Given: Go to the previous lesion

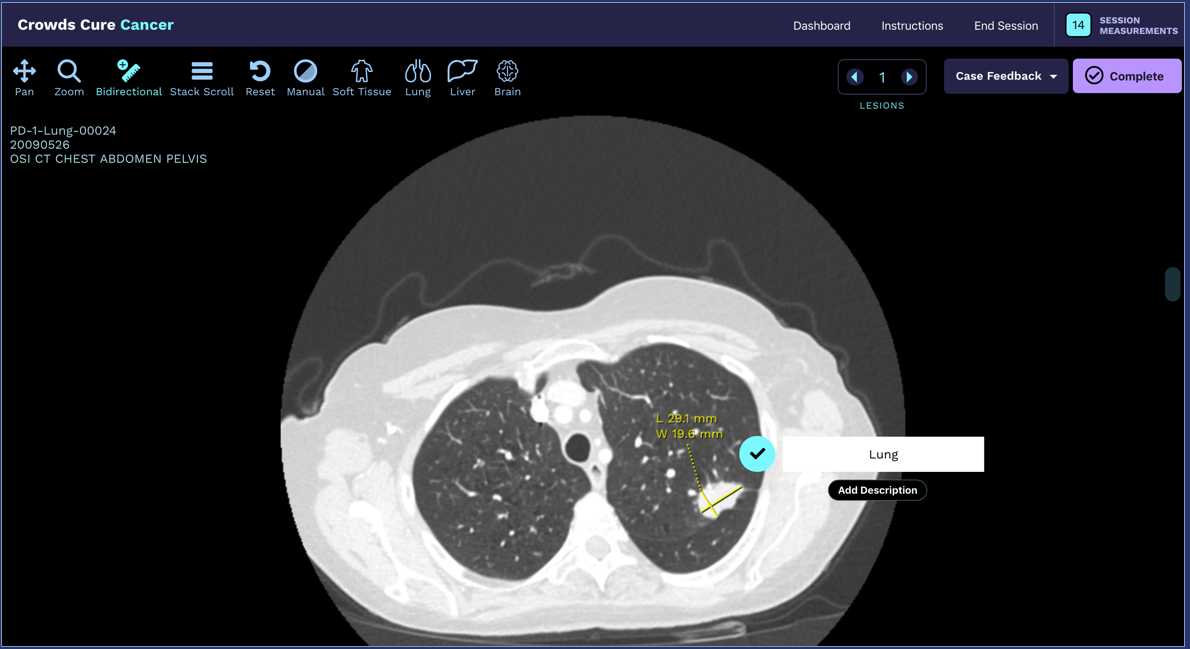Looking at the screenshot, I should click(855, 77).
